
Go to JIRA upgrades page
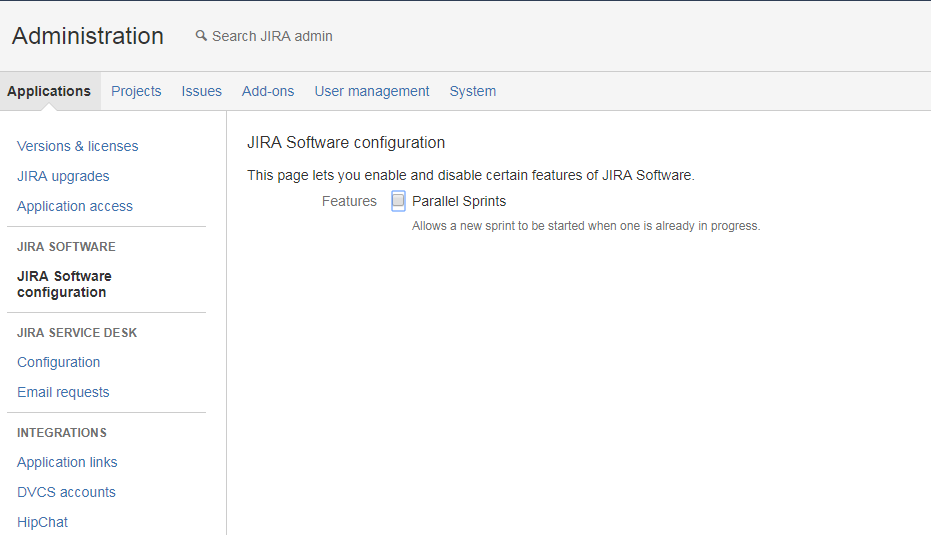pyautogui.click(x=63, y=176)
